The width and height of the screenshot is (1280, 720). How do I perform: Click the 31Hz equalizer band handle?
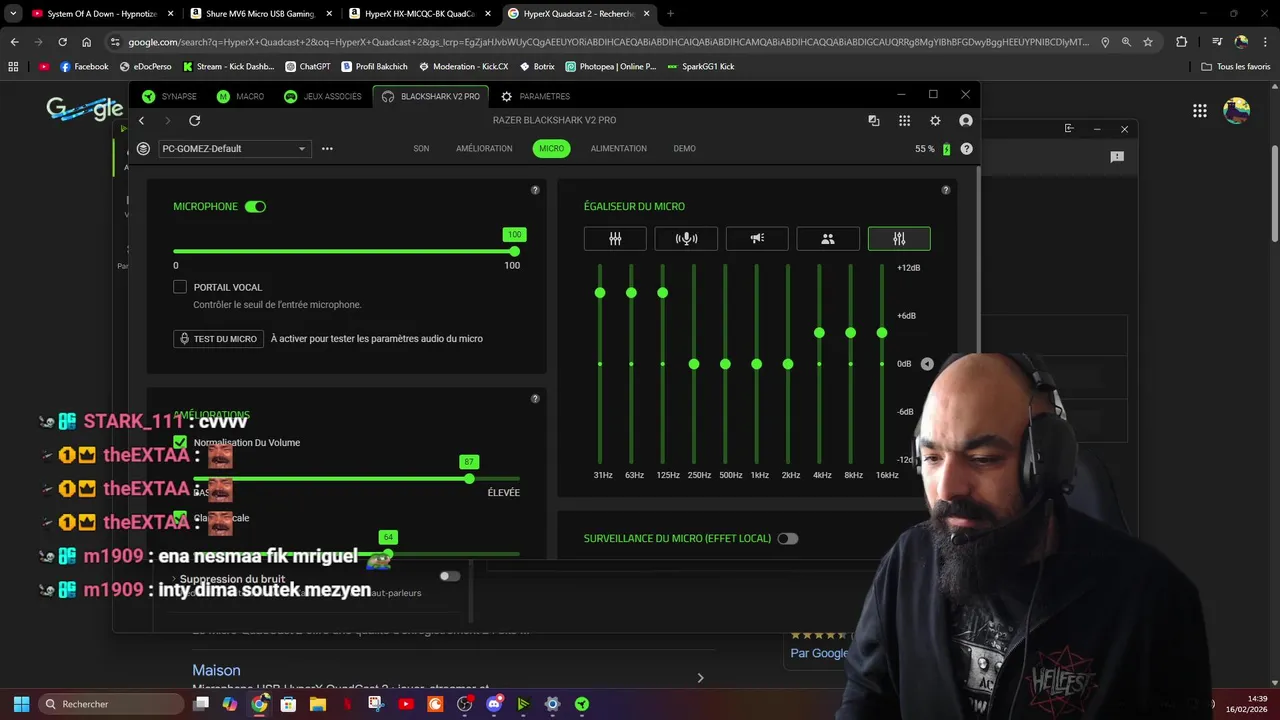[x=600, y=293]
